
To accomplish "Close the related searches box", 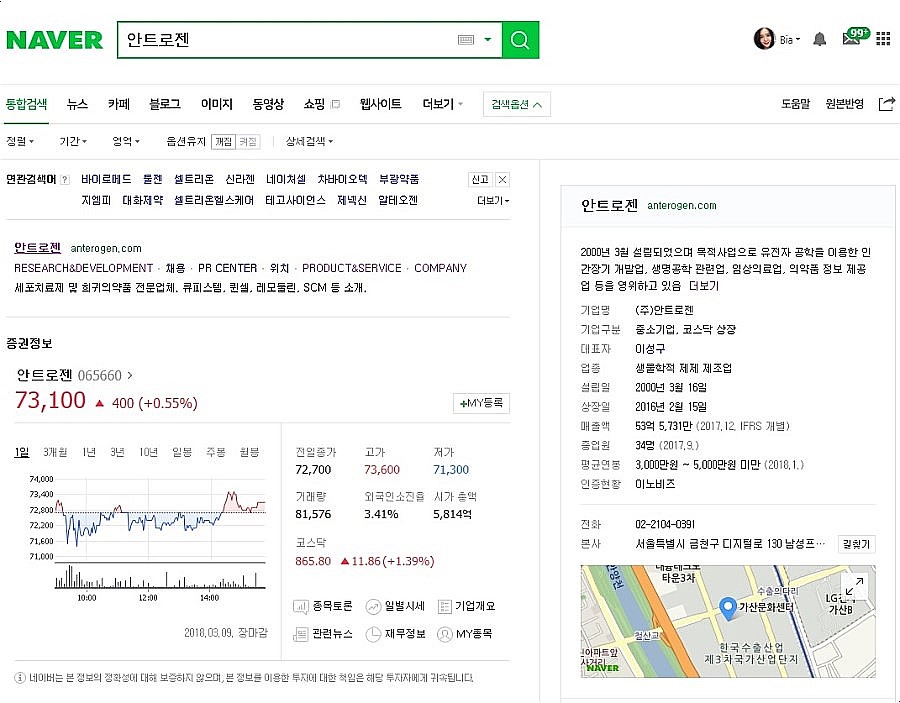I will (x=502, y=180).
